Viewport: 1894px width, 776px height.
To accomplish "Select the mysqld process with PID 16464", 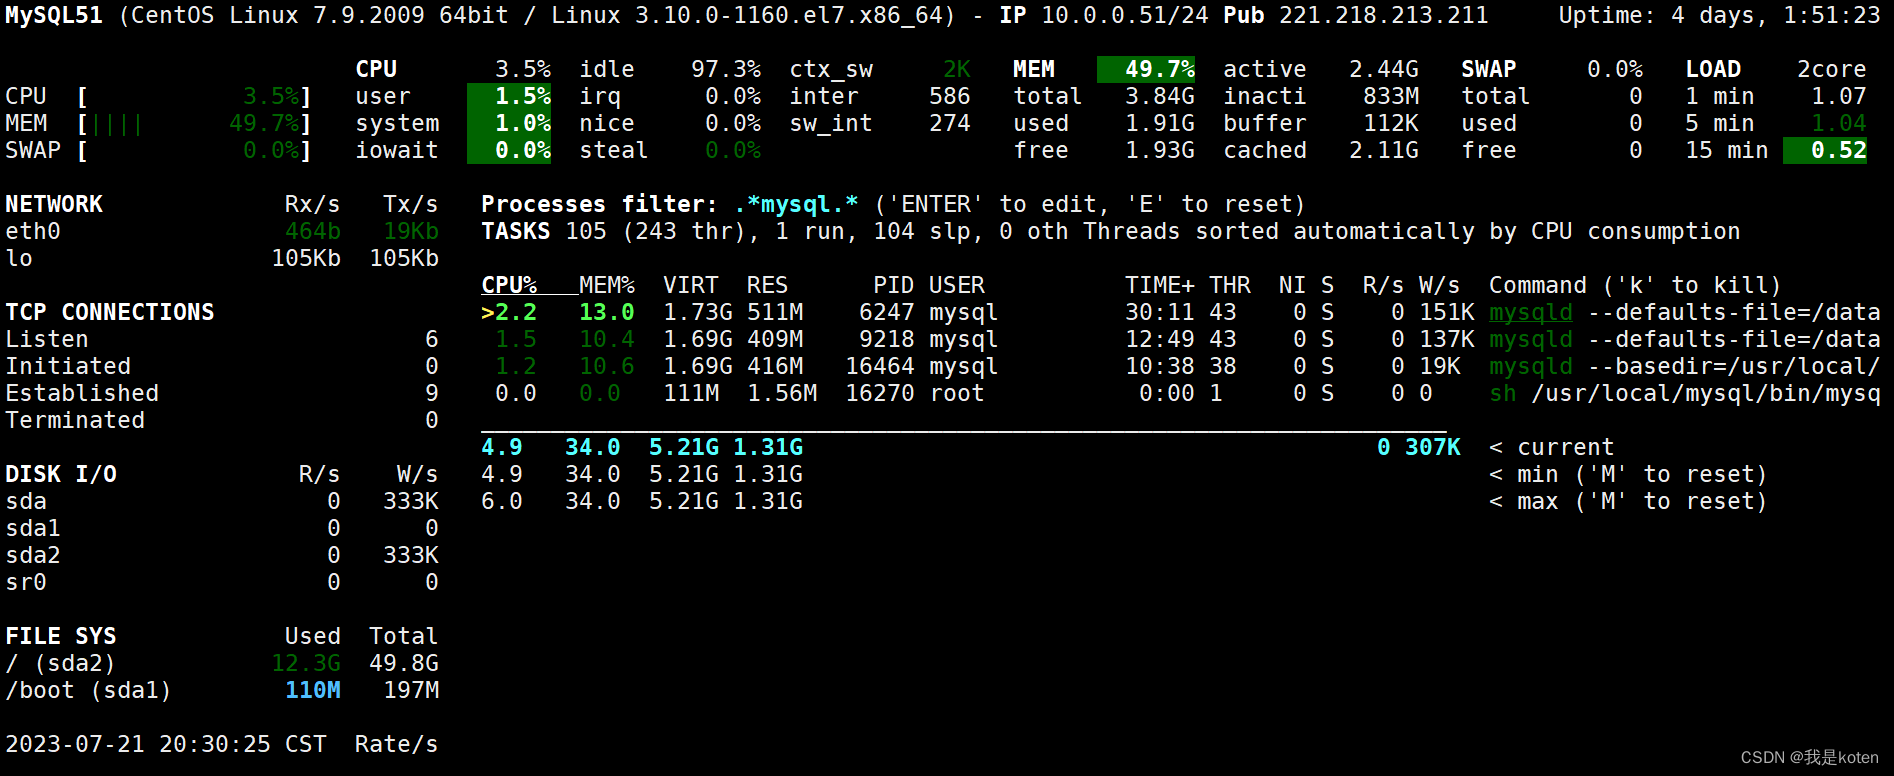I will (1181, 367).
